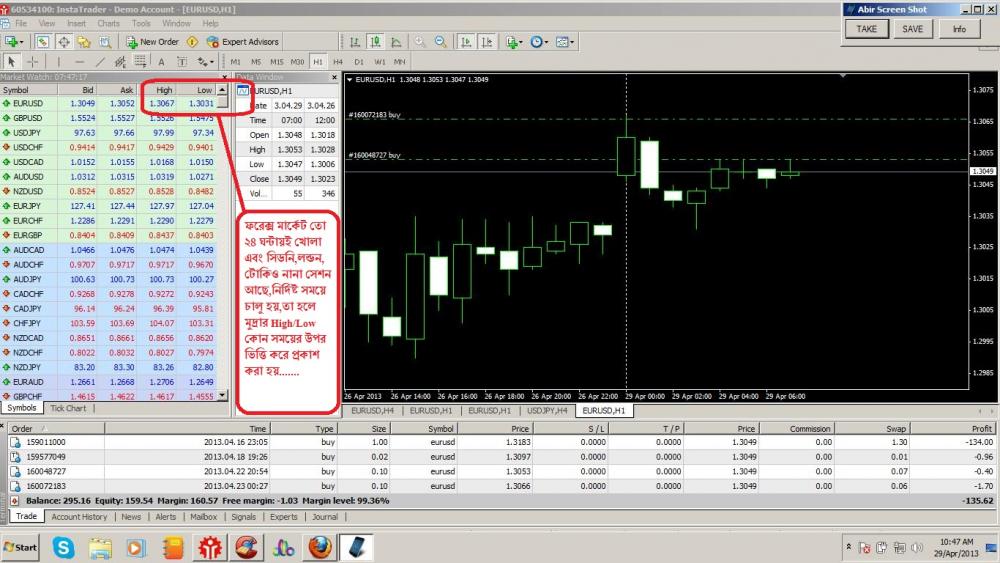Click the chart tabs scroll-right arrow

point(991,411)
